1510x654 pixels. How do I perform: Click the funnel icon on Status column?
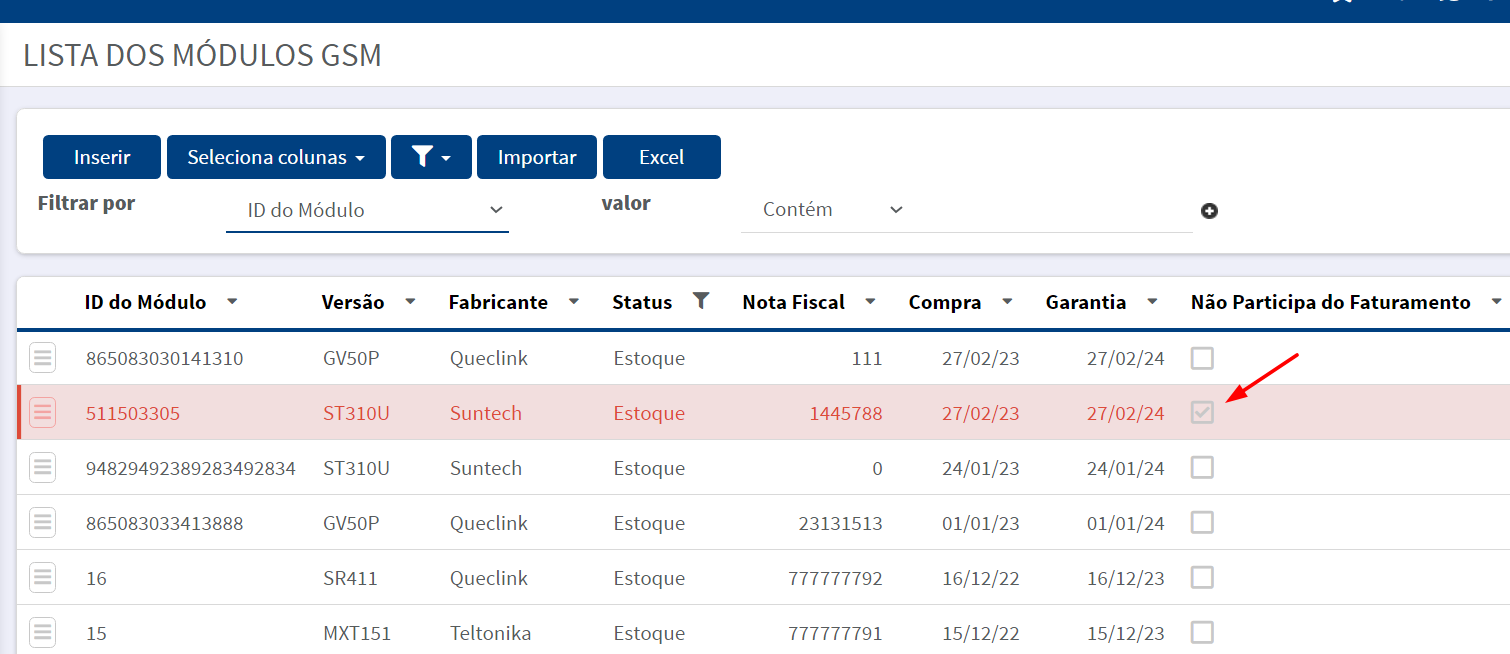pos(701,301)
